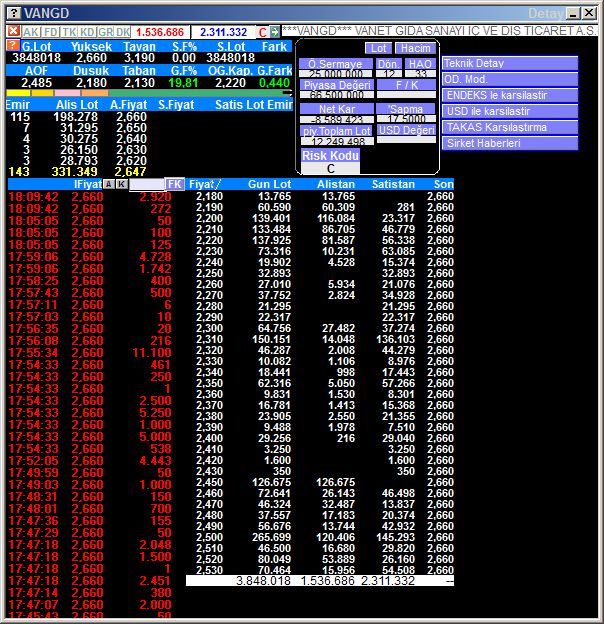Click the Piyasa Değeri label
604x624 pixels.
coord(337,85)
